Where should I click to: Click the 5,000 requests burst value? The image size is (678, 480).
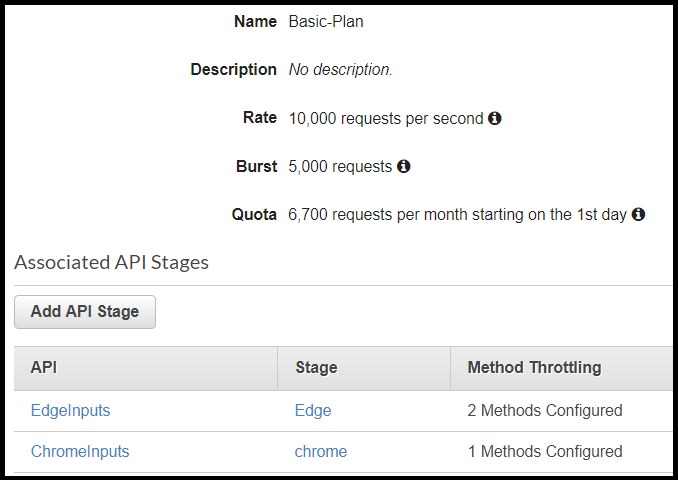[x=340, y=166]
